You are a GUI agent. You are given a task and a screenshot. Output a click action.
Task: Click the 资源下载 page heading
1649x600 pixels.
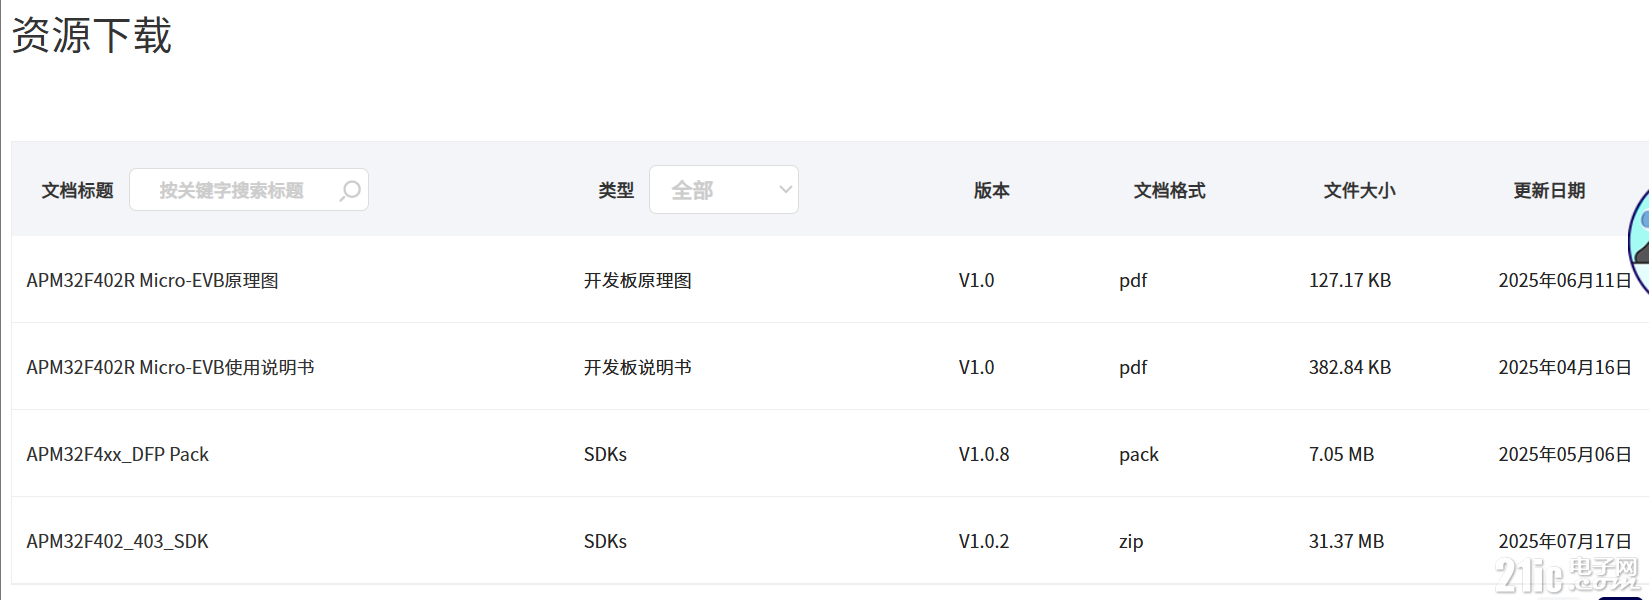tap(92, 35)
